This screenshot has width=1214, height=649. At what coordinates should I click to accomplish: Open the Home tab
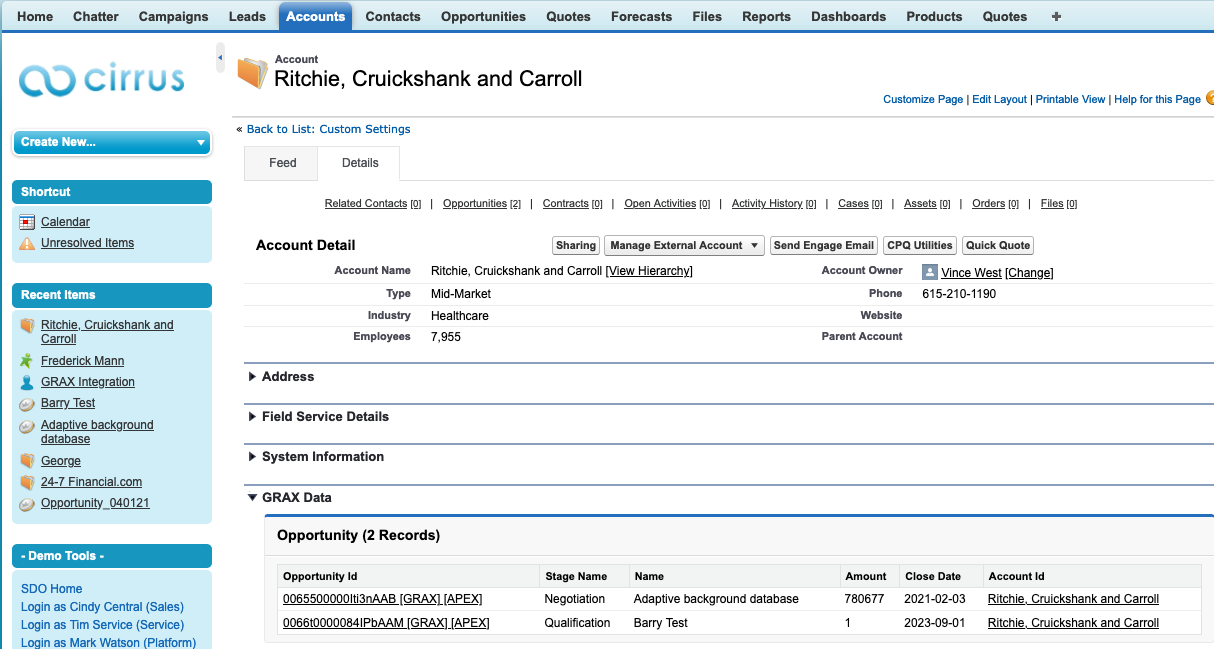(35, 16)
